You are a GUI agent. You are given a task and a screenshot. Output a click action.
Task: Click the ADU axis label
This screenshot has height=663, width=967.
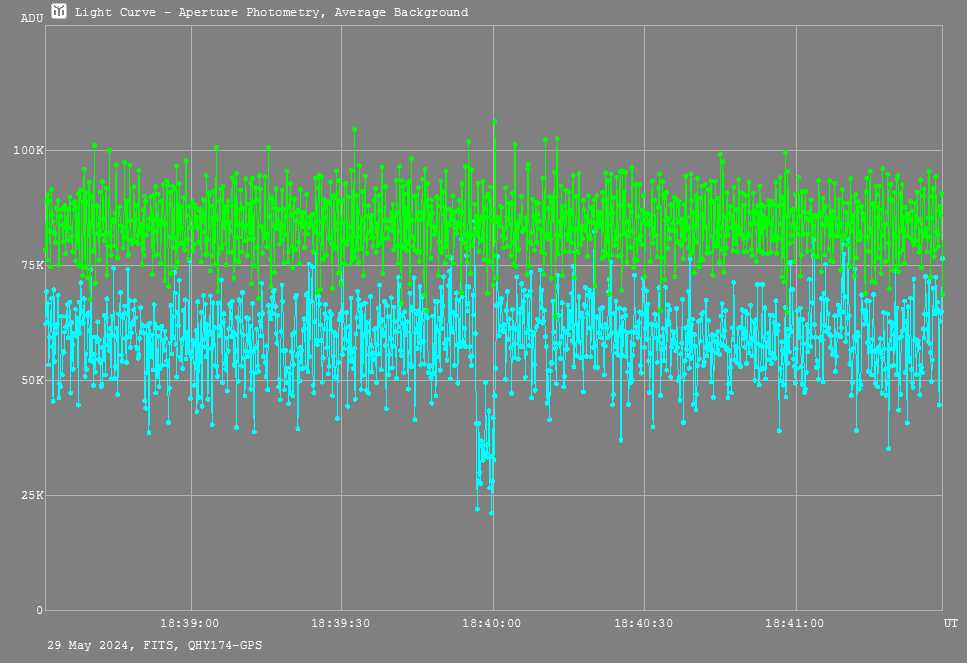[x=32, y=19]
